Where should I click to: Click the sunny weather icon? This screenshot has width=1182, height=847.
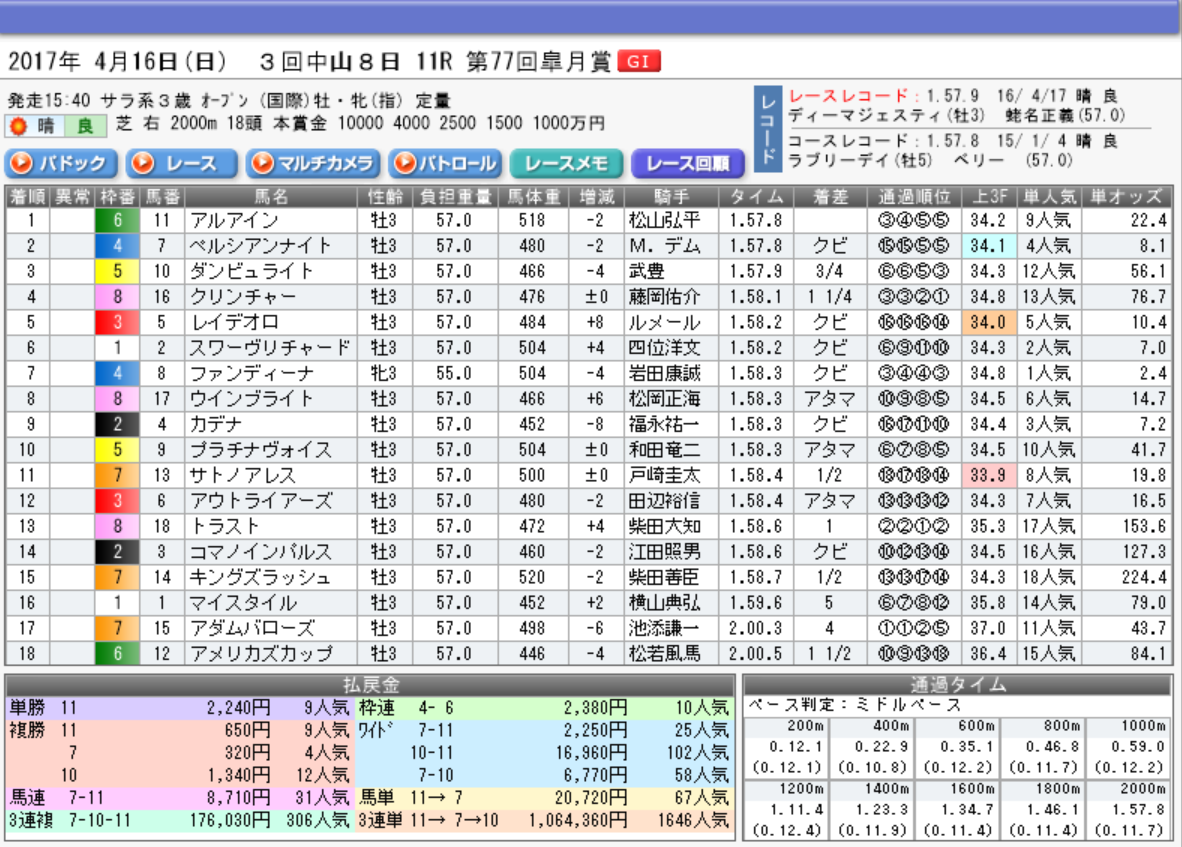(18, 126)
